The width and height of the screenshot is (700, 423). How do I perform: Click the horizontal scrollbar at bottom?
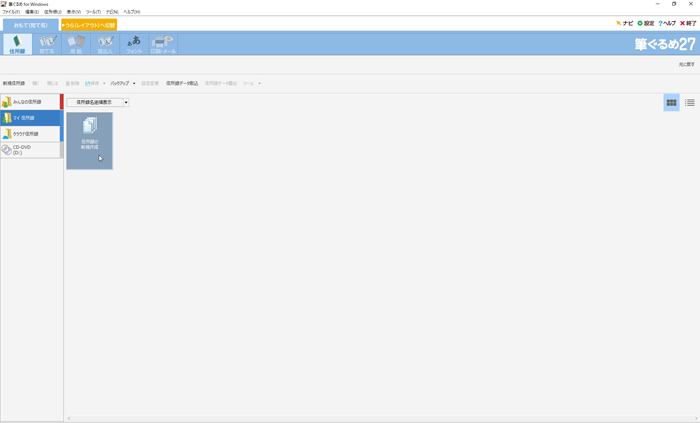(x=380, y=418)
